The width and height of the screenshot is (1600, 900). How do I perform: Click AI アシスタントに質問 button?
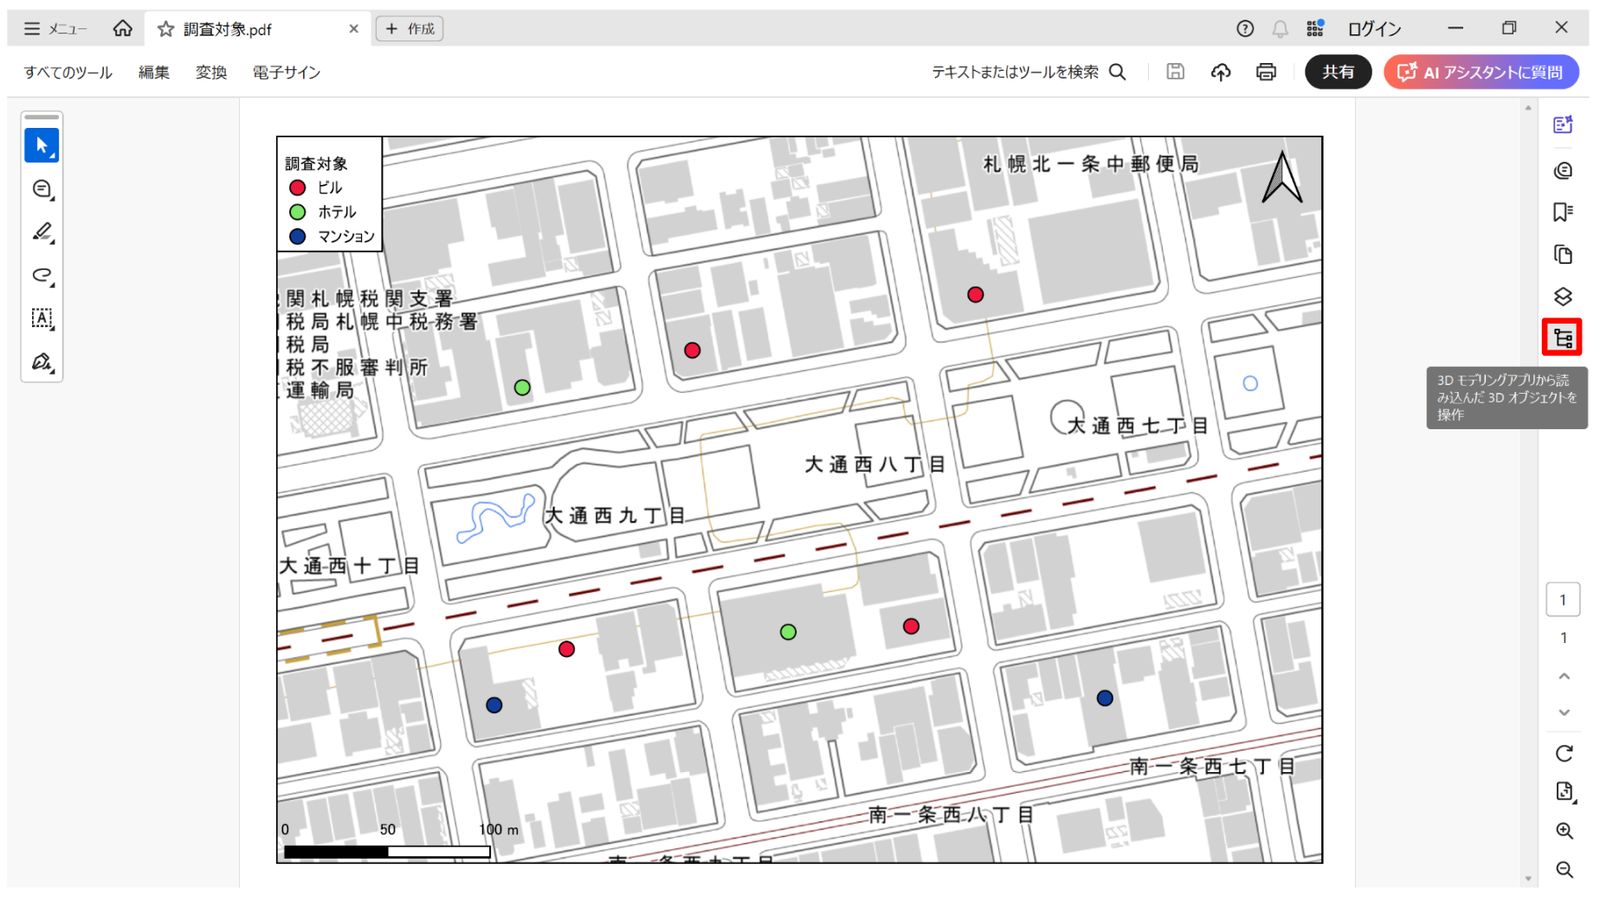(x=1481, y=72)
